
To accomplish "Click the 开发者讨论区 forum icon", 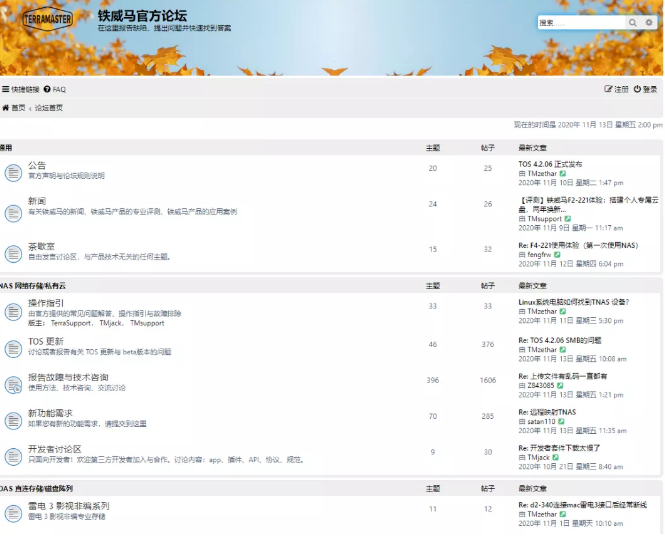I will 13,456.
